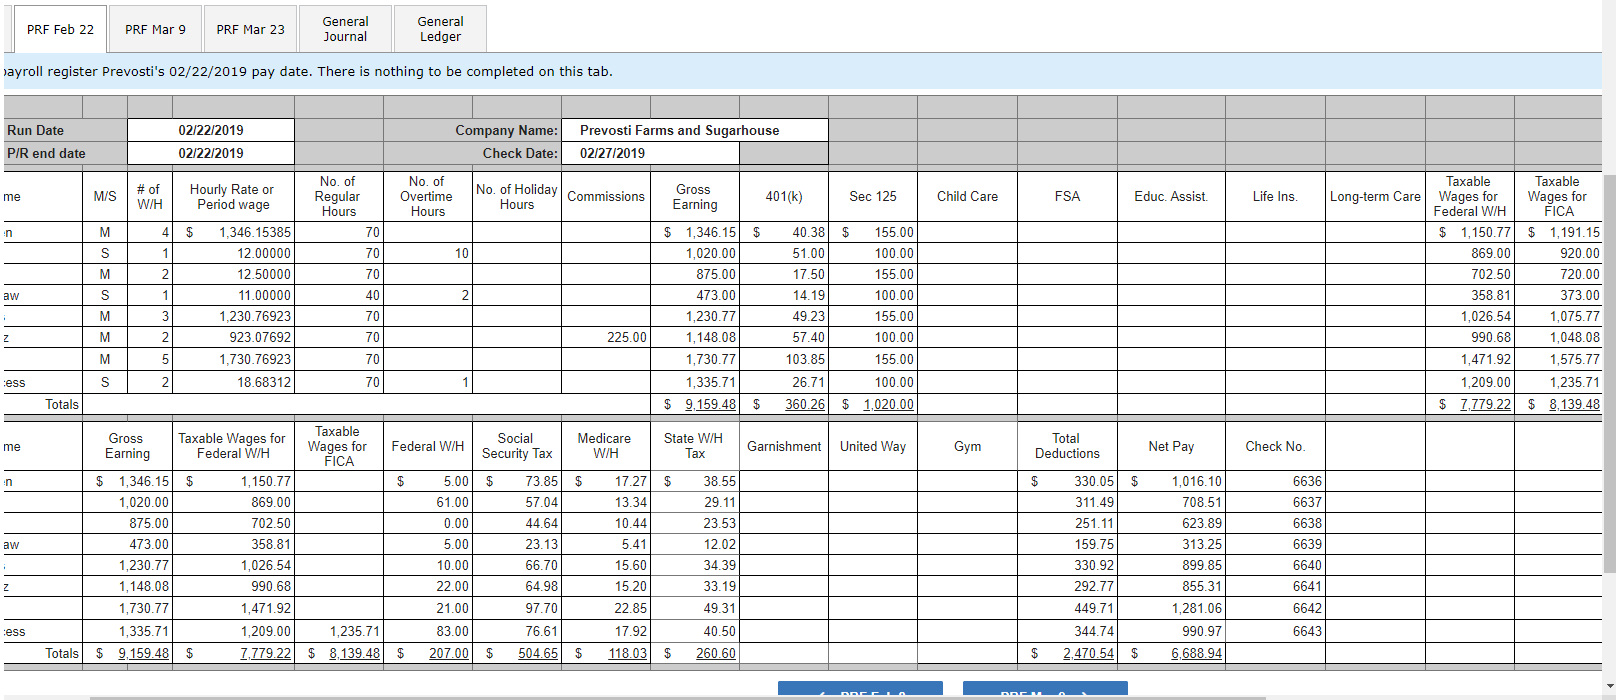Click the previous page button at bottom

[860, 690]
